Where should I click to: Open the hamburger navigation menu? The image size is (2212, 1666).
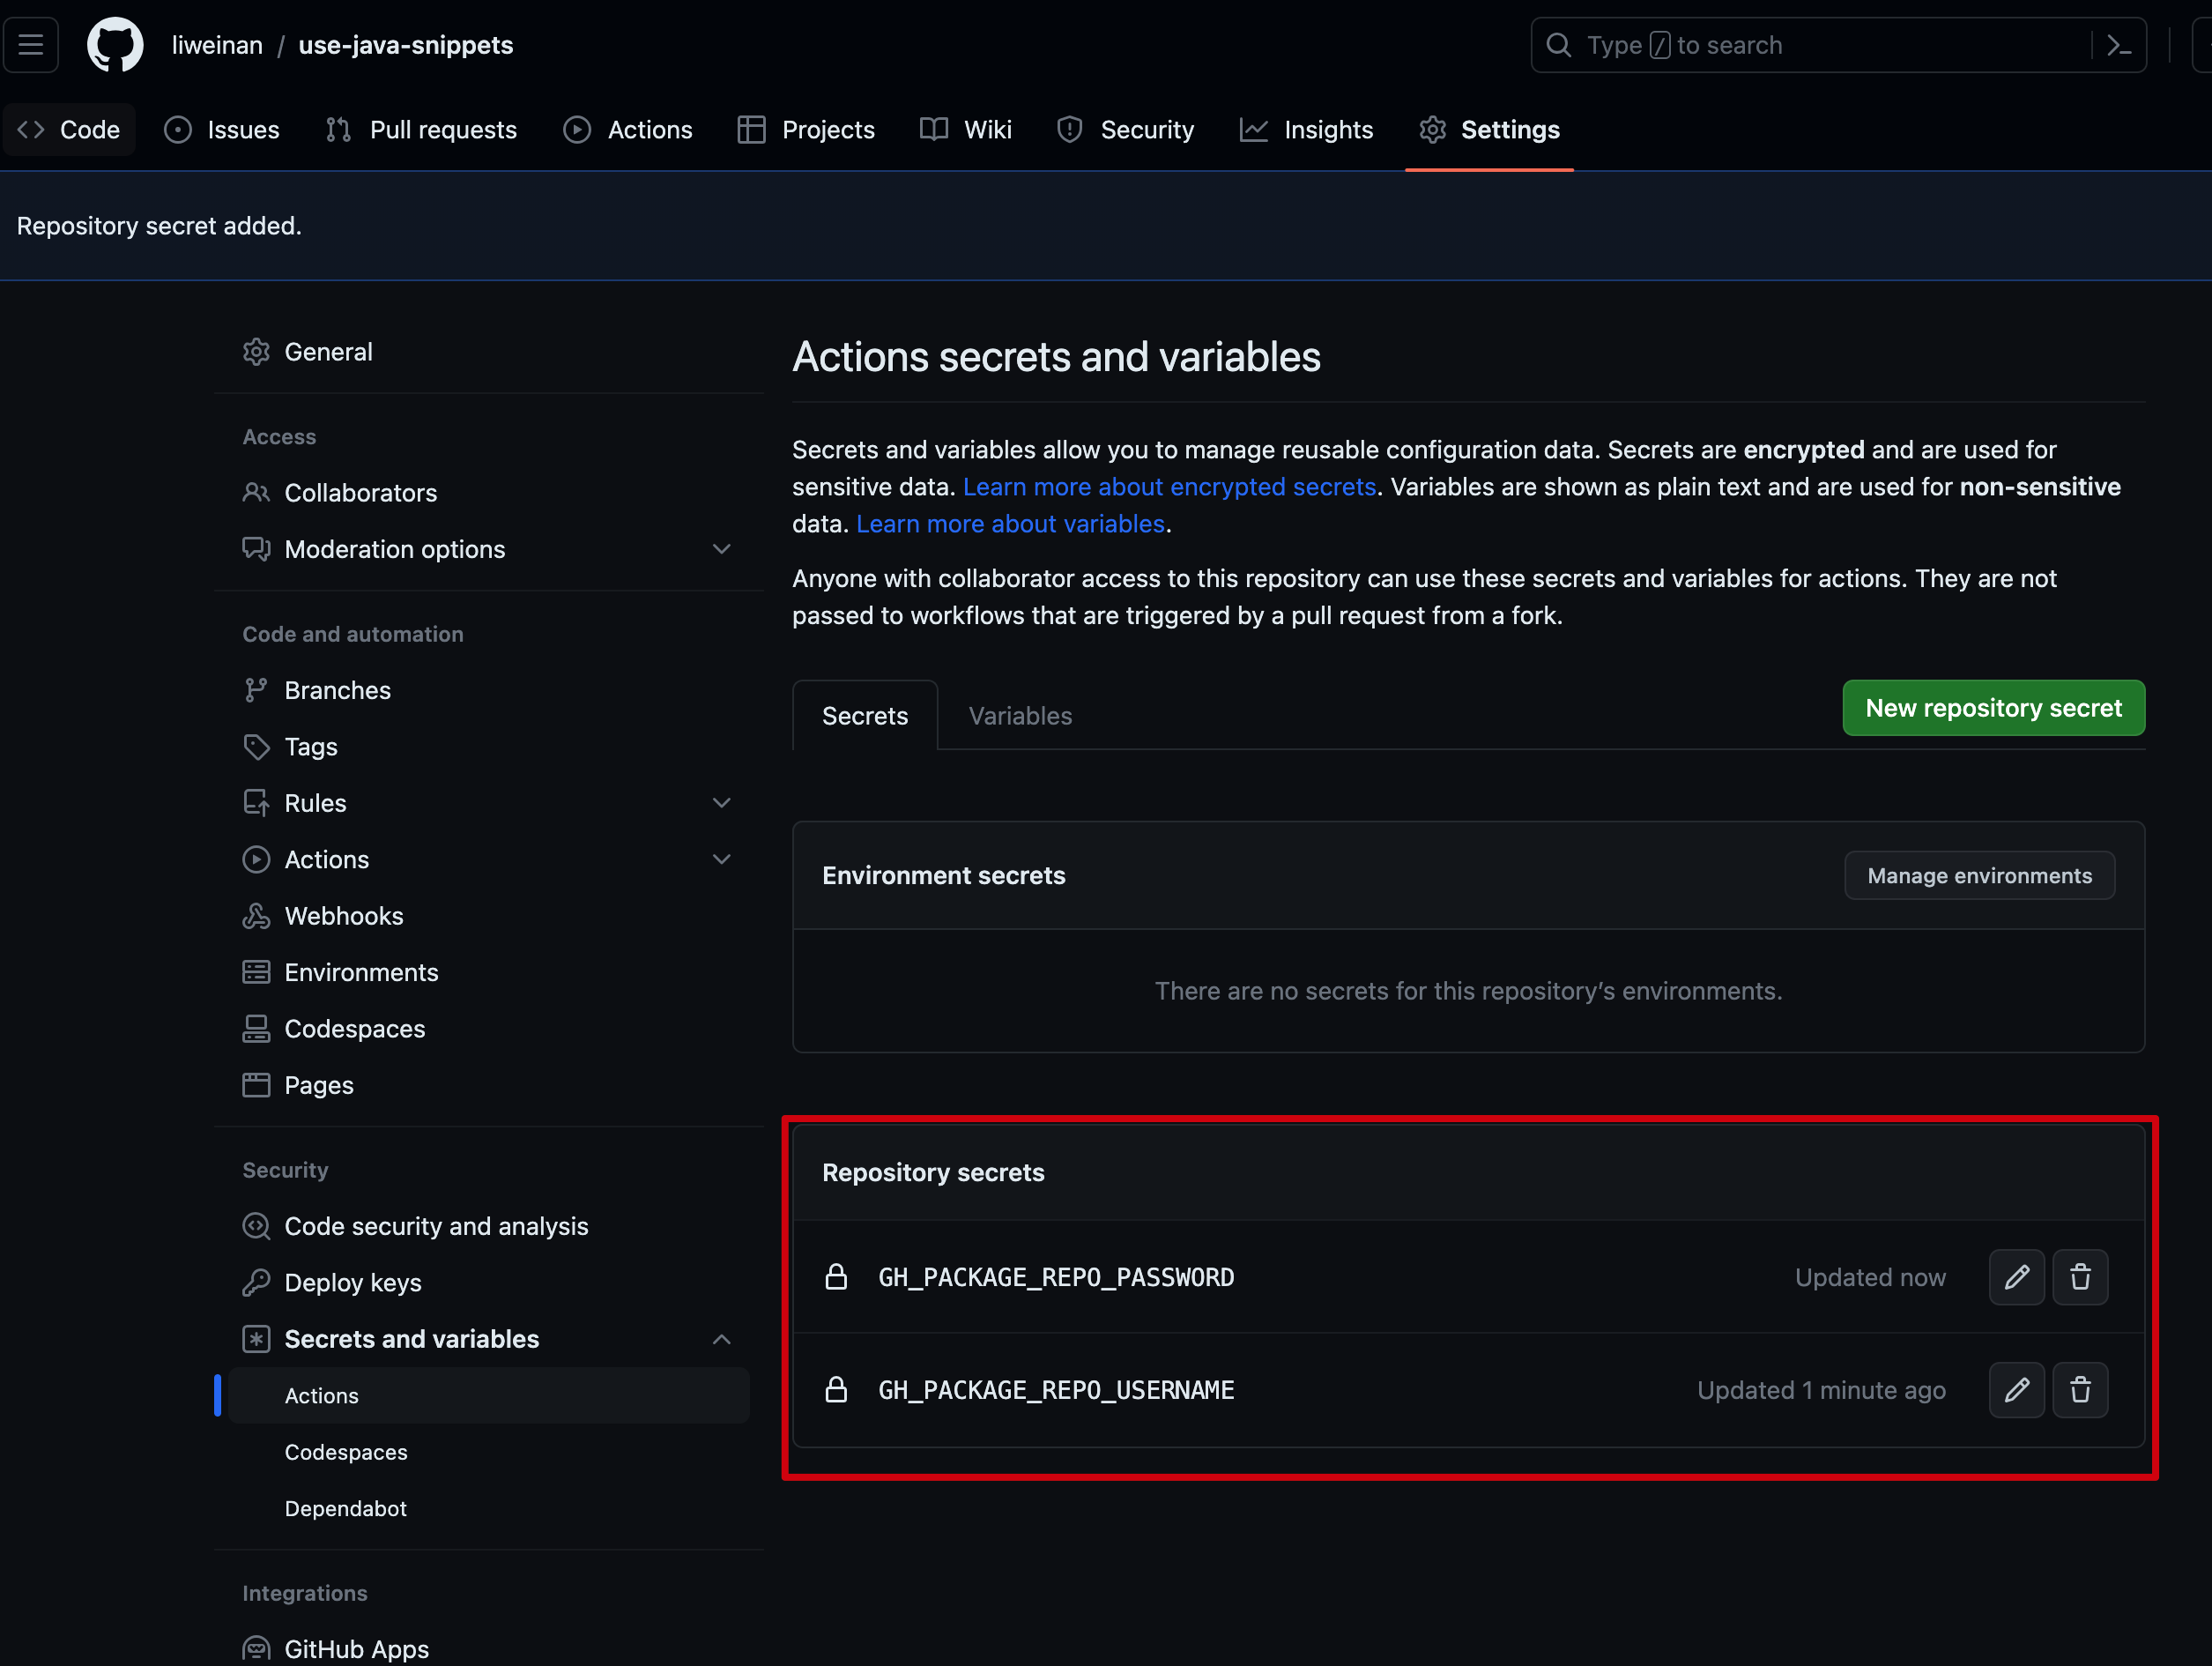[31, 45]
